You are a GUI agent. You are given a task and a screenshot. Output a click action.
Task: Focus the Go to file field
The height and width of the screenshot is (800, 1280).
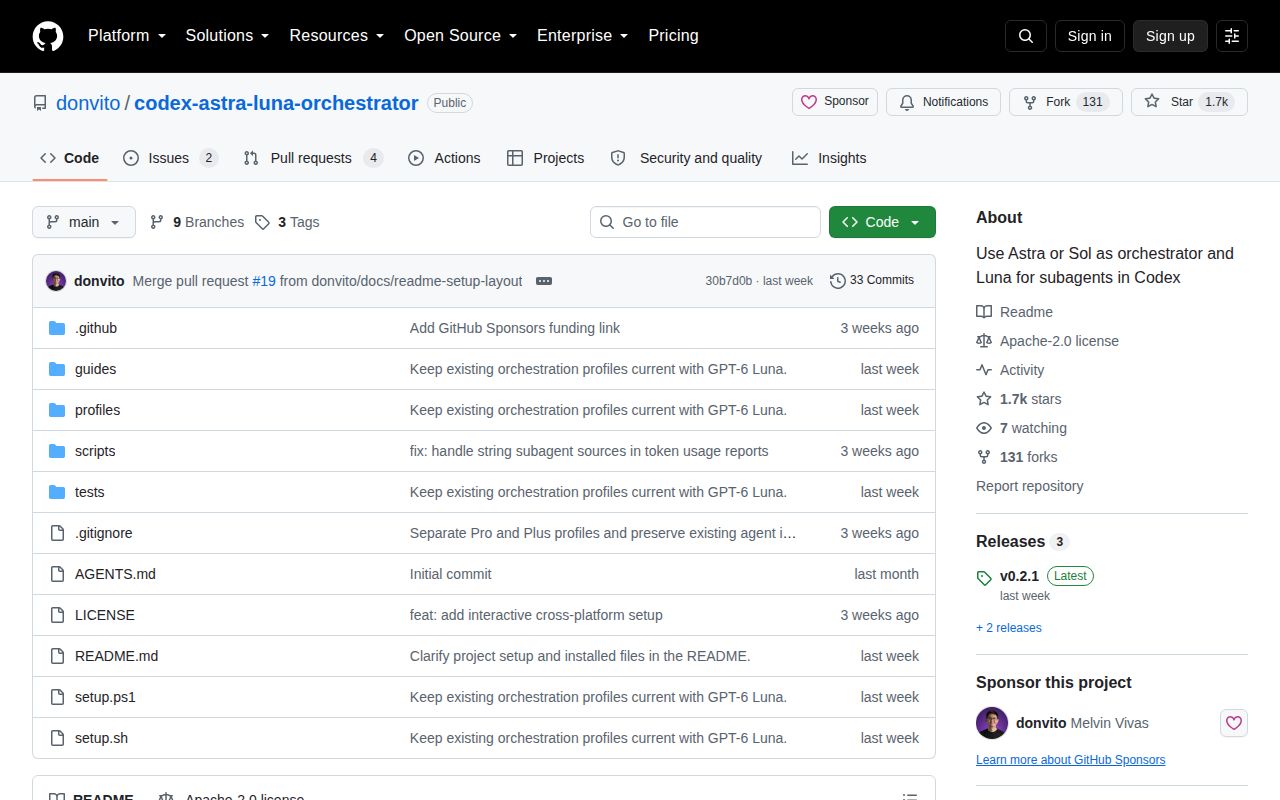tap(705, 222)
